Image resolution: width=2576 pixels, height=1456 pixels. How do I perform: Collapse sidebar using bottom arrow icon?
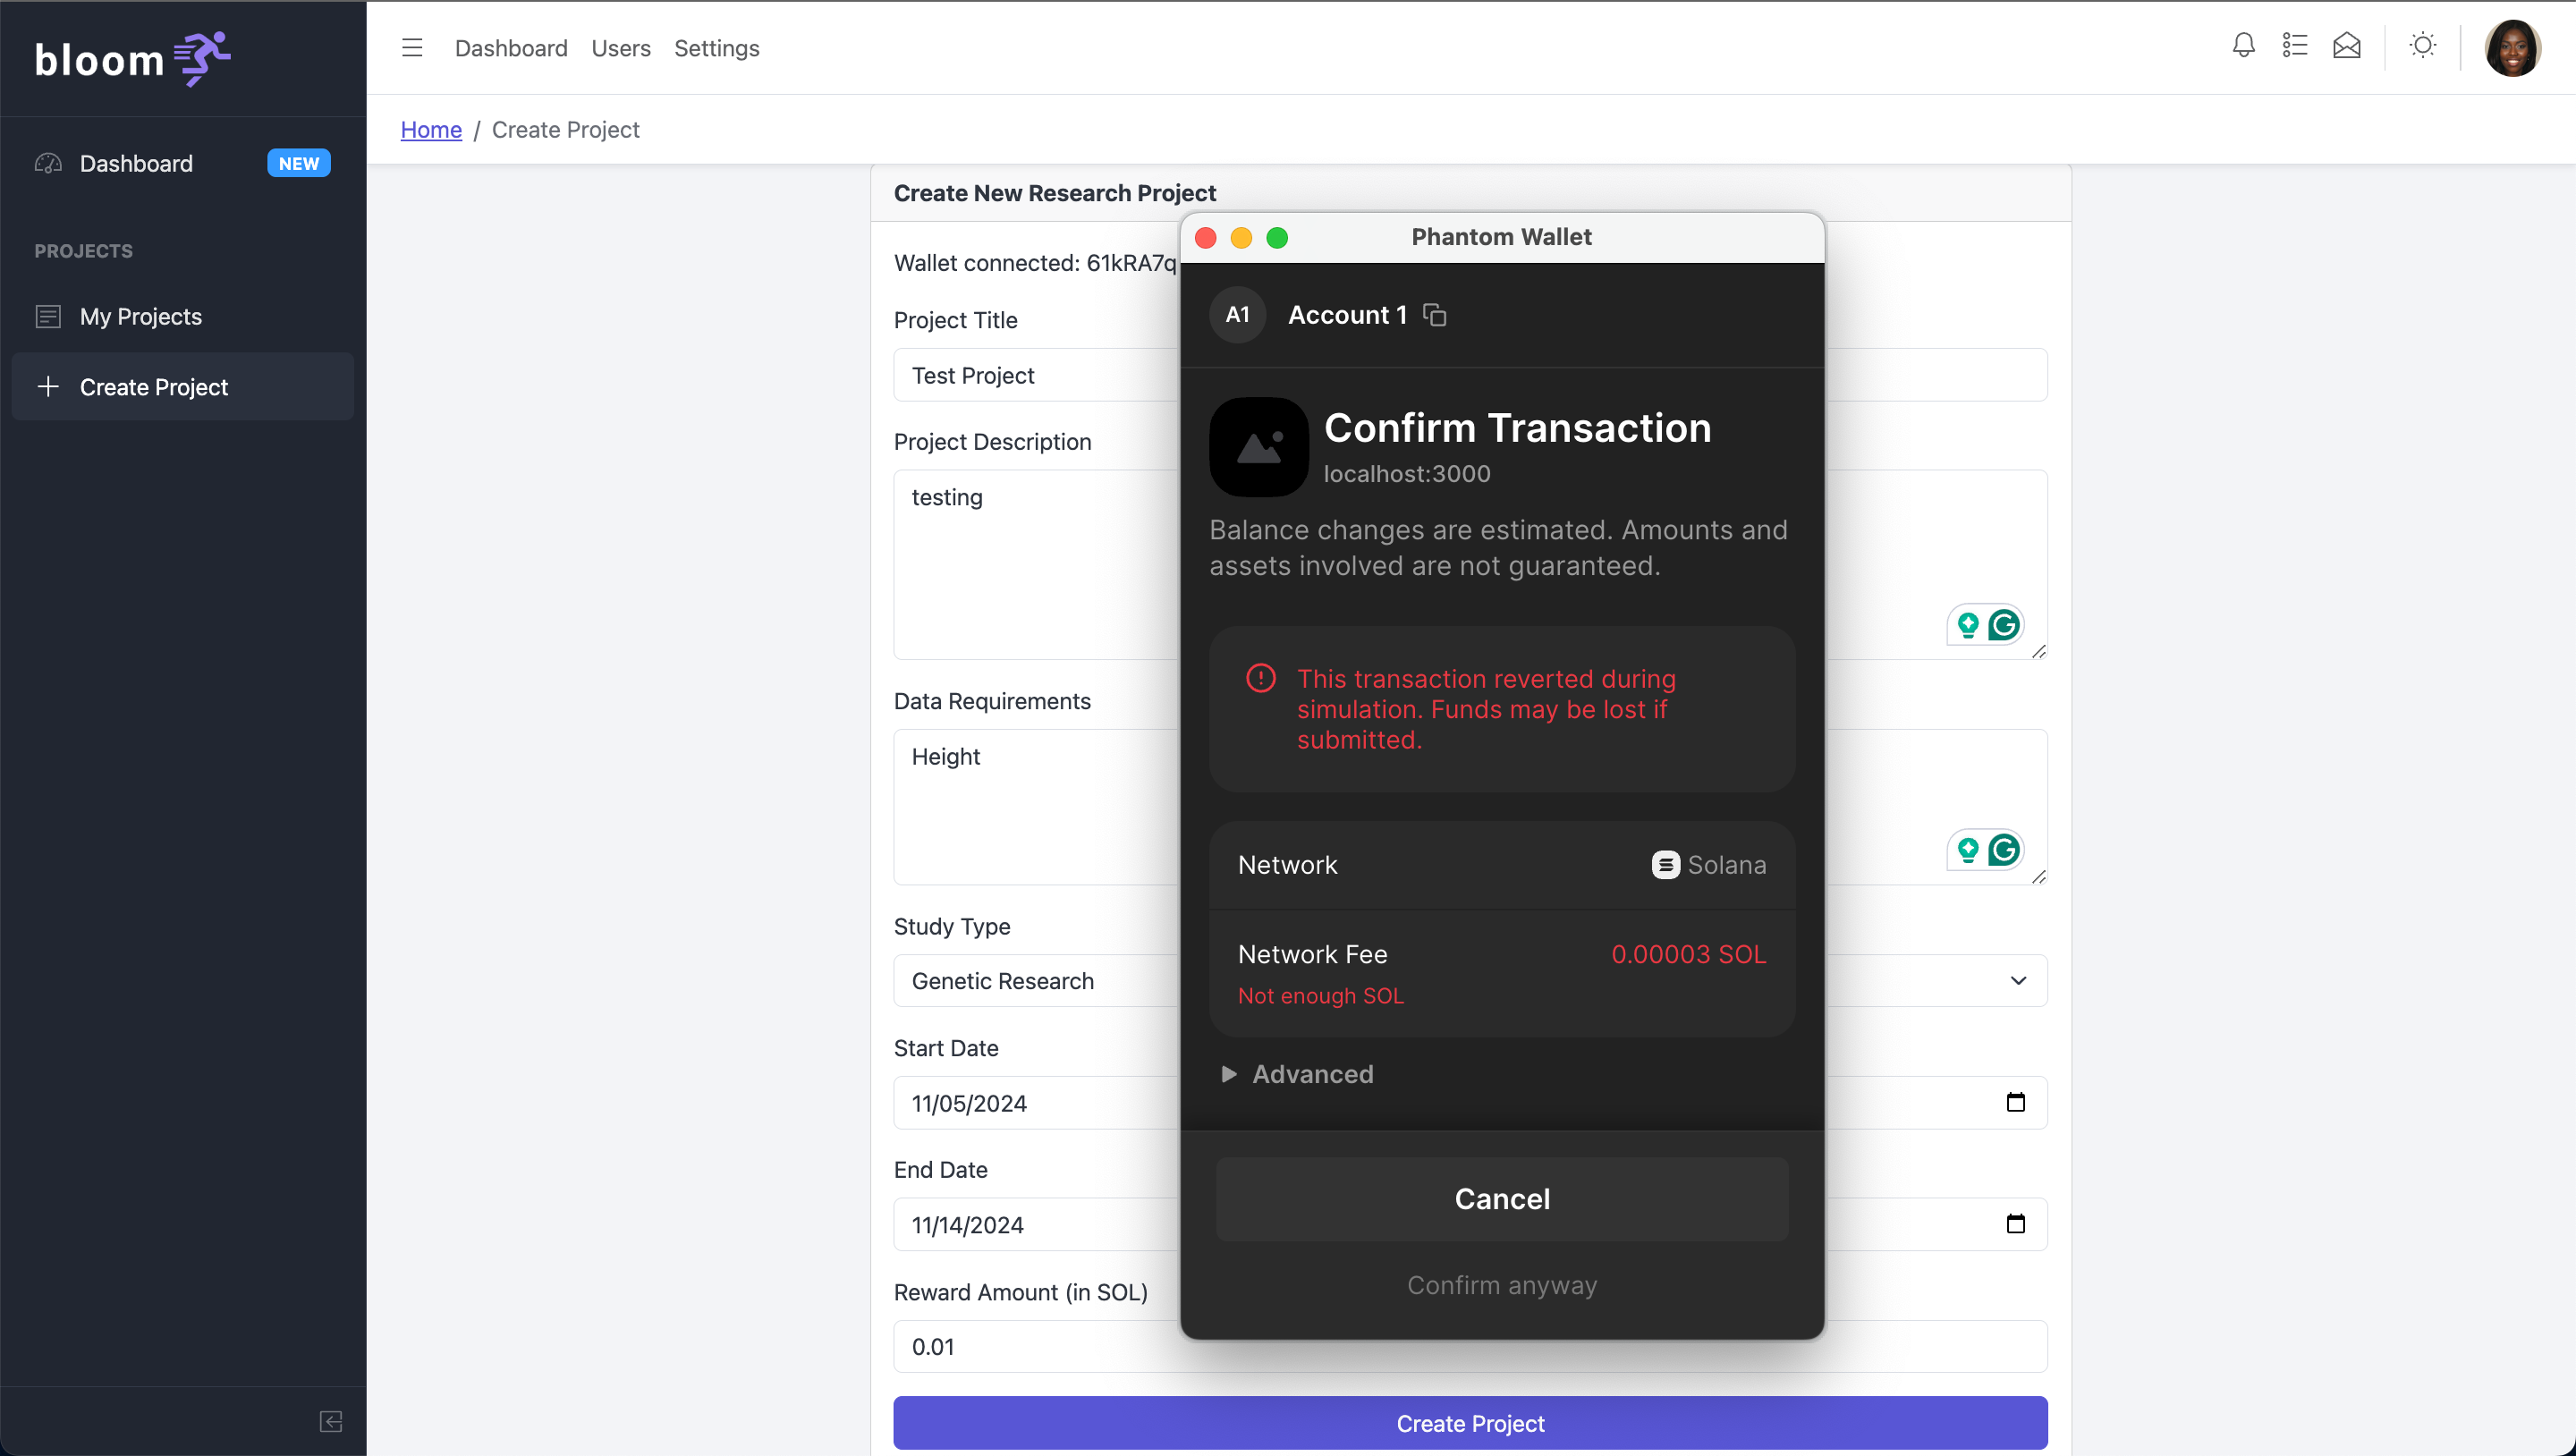click(331, 1421)
